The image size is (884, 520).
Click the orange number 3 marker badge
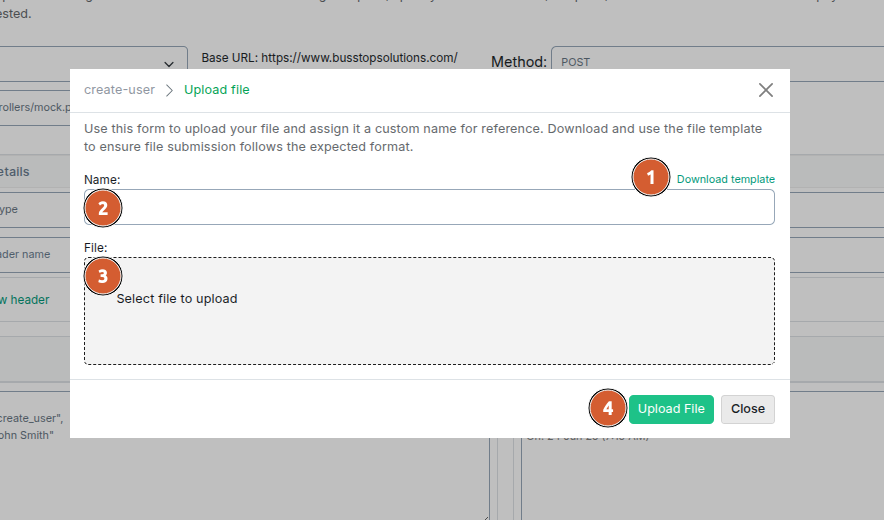click(x=103, y=275)
